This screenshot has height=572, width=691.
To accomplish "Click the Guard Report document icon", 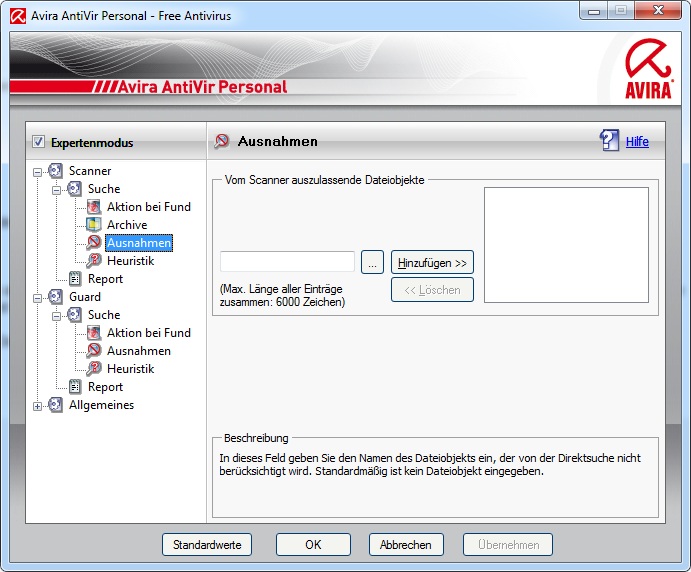I will (x=75, y=387).
